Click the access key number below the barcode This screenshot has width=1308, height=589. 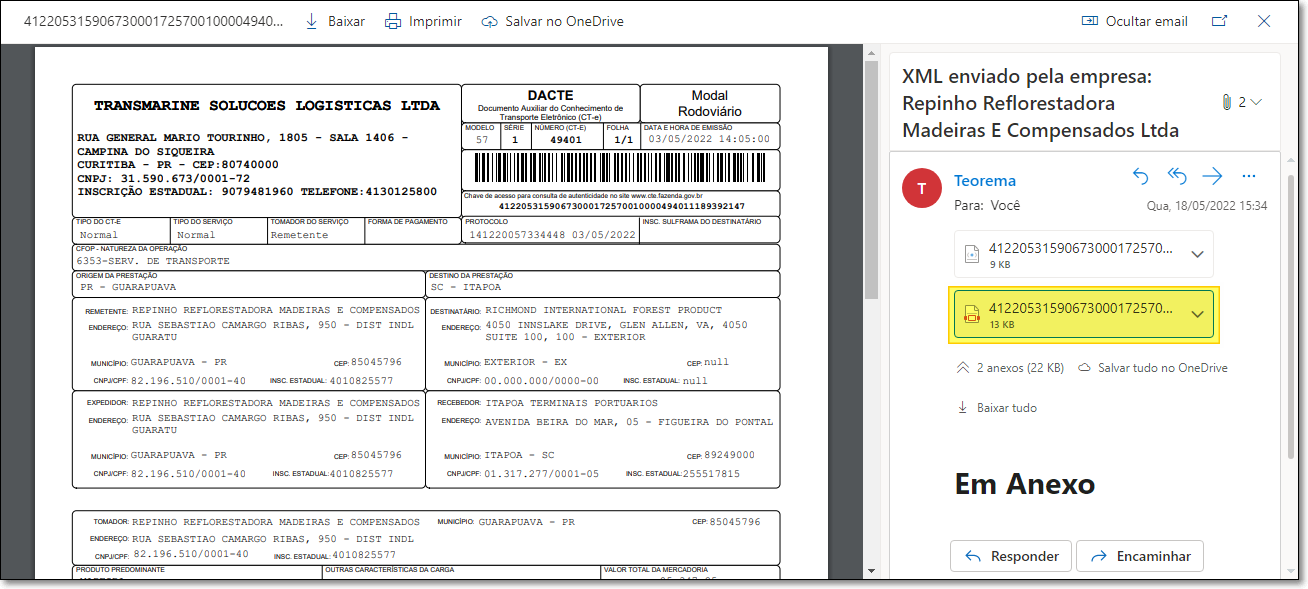coord(621,206)
